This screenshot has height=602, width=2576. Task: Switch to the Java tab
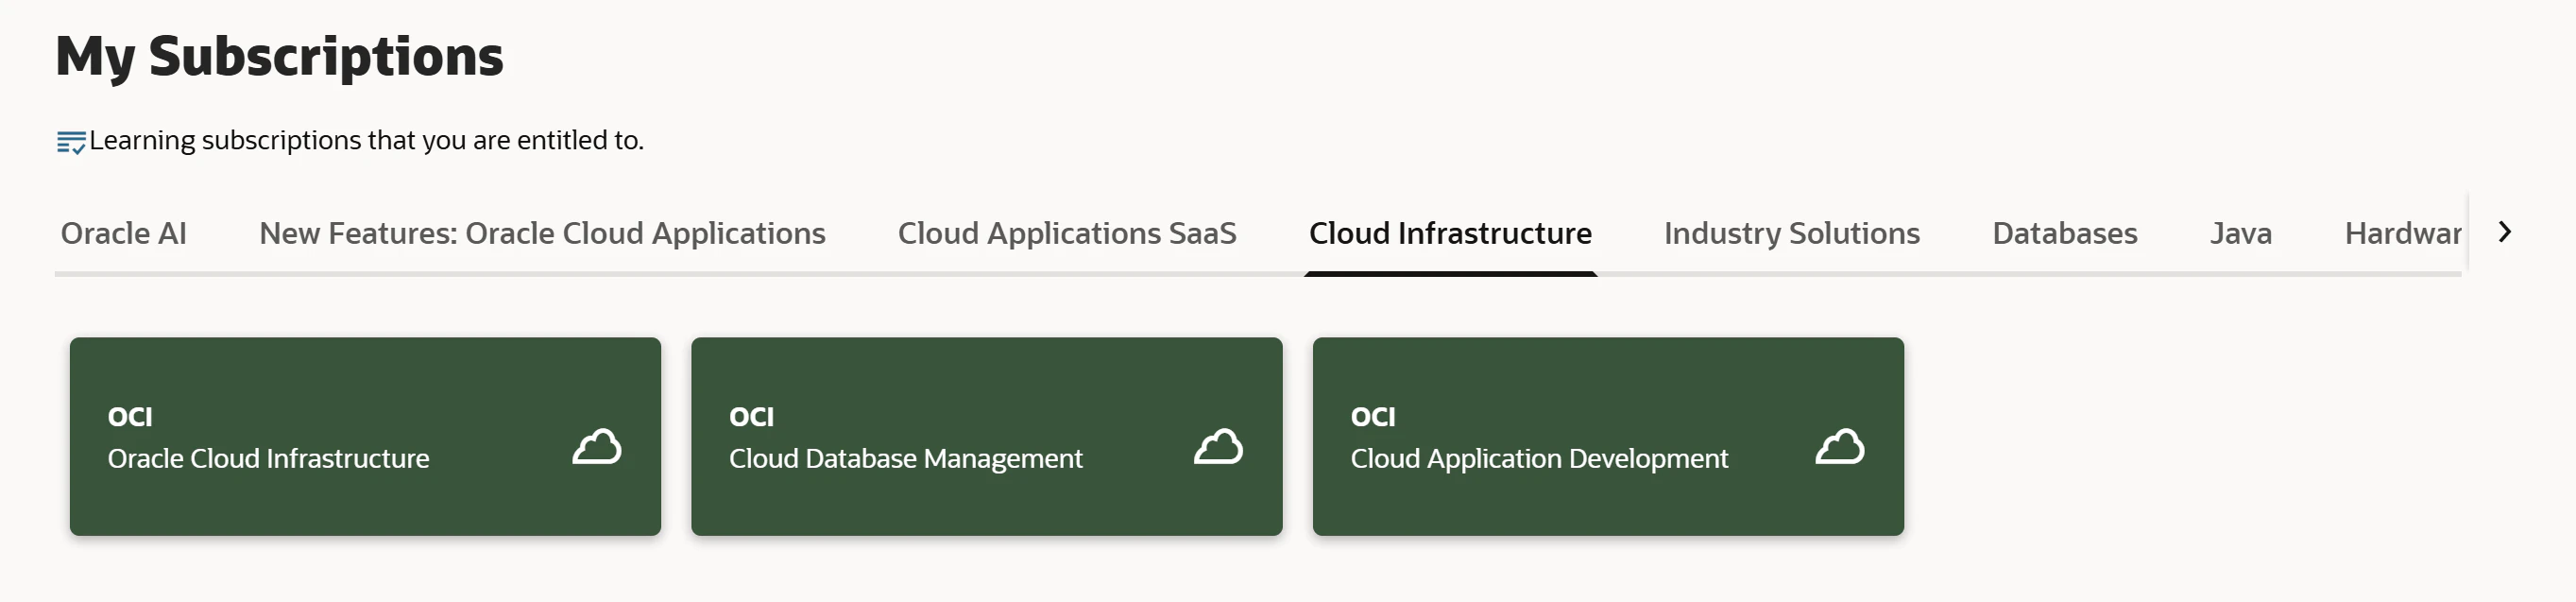click(2240, 233)
